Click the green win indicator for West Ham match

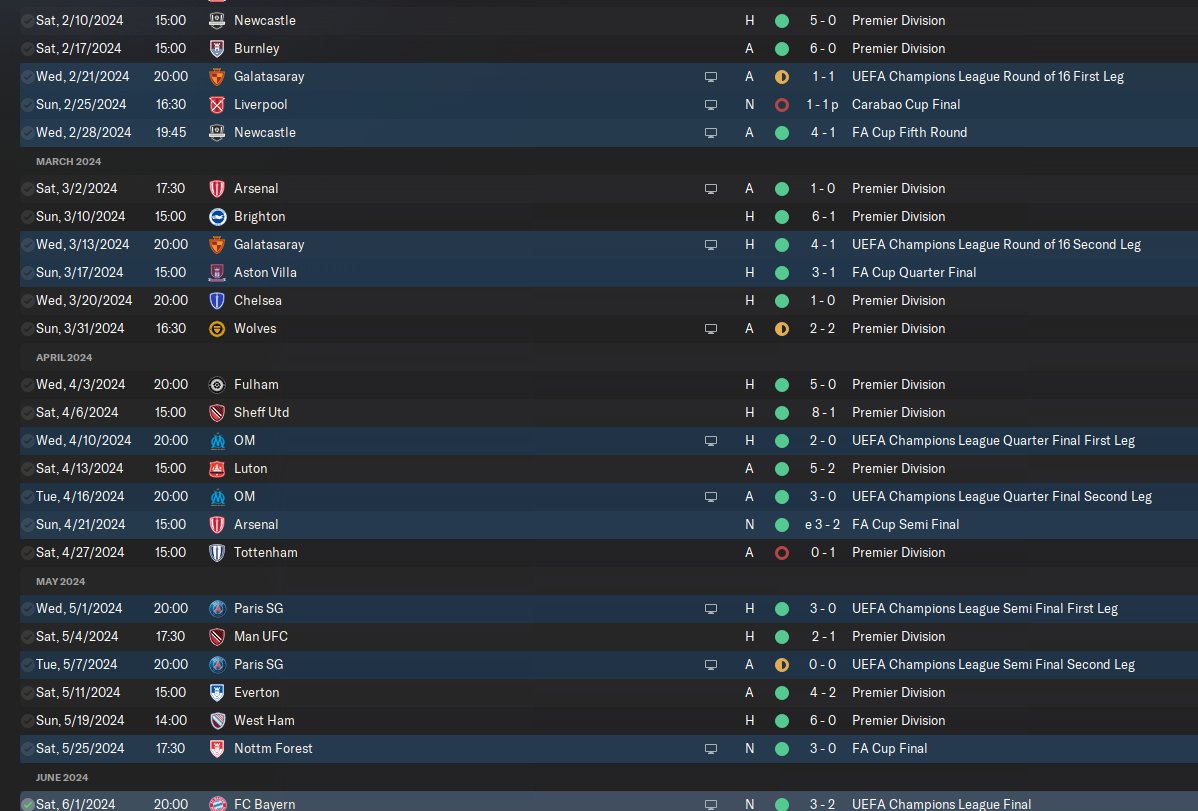782,721
